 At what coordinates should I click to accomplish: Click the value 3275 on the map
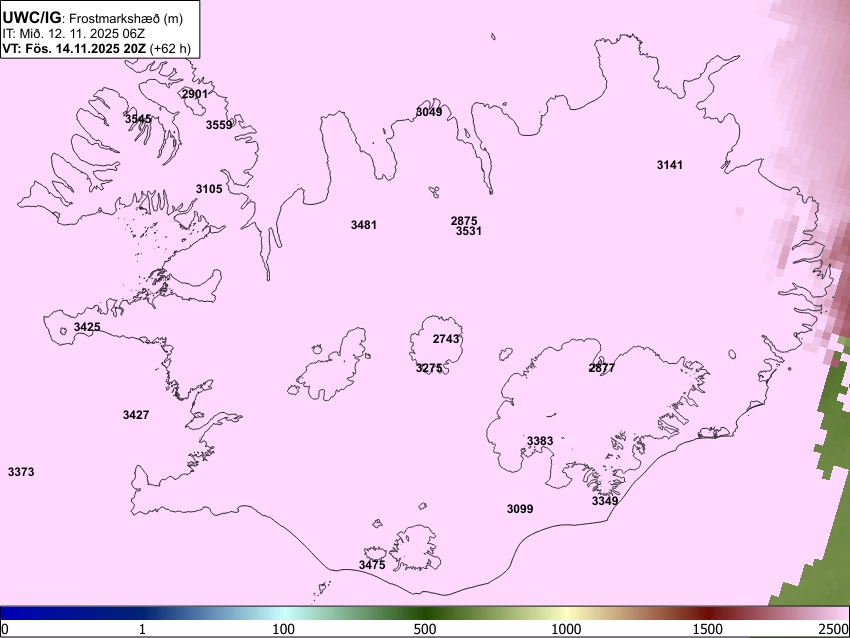(429, 368)
